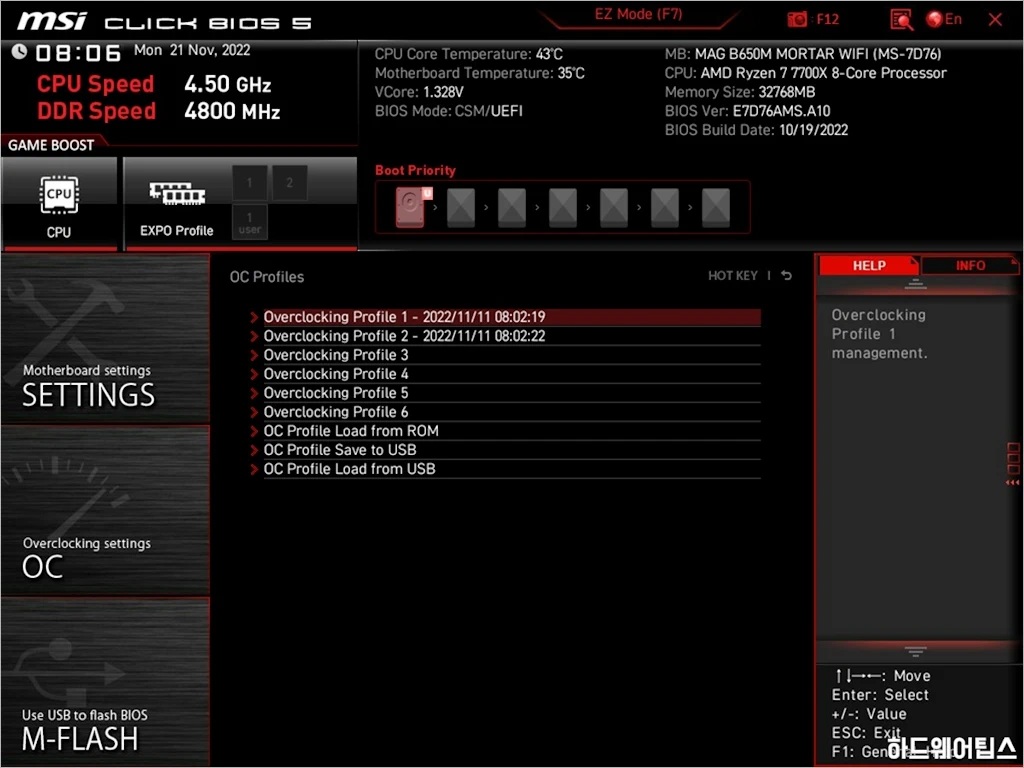Open the BIOS search icon
This screenshot has height=768, width=1024.
pyautogui.click(x=901, y=20)
